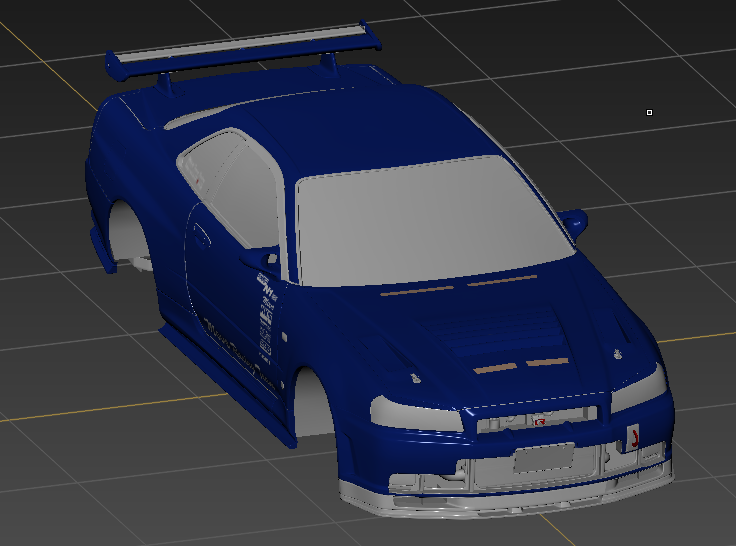The image size is (736, 546).
Task: Click the front wheel arch opening
Action: coord(314,403)
